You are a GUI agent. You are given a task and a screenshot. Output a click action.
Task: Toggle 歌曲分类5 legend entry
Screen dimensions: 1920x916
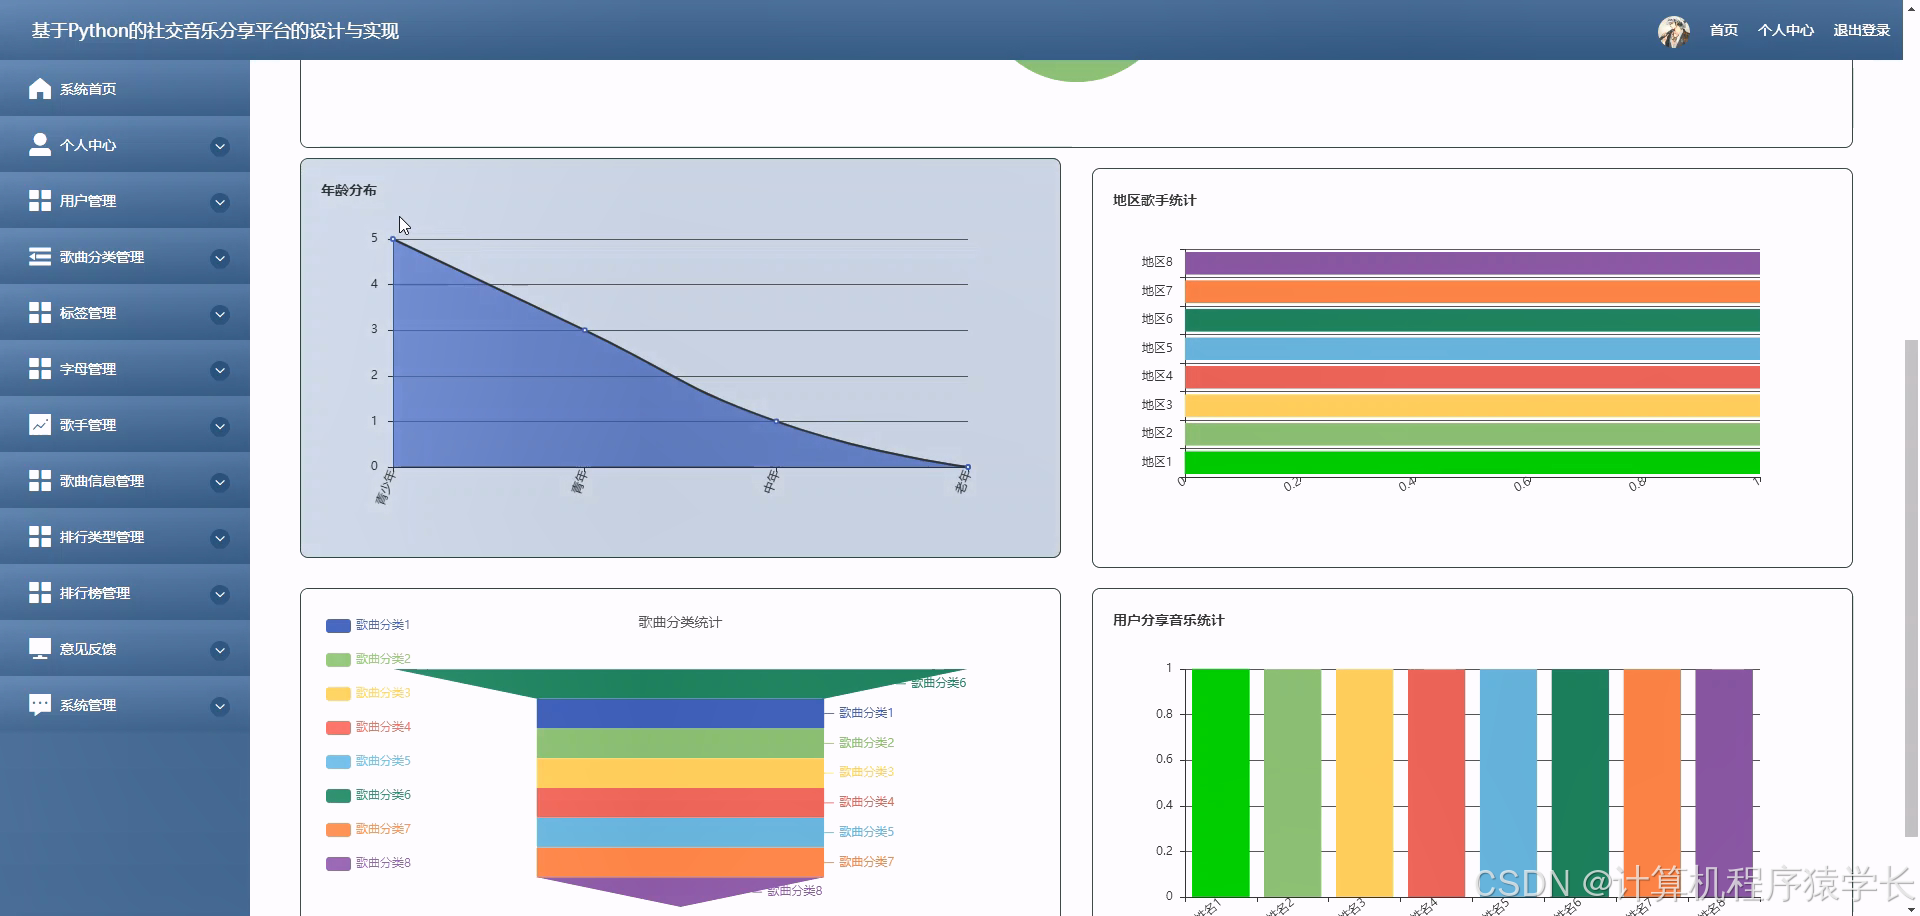coord(368,761)
